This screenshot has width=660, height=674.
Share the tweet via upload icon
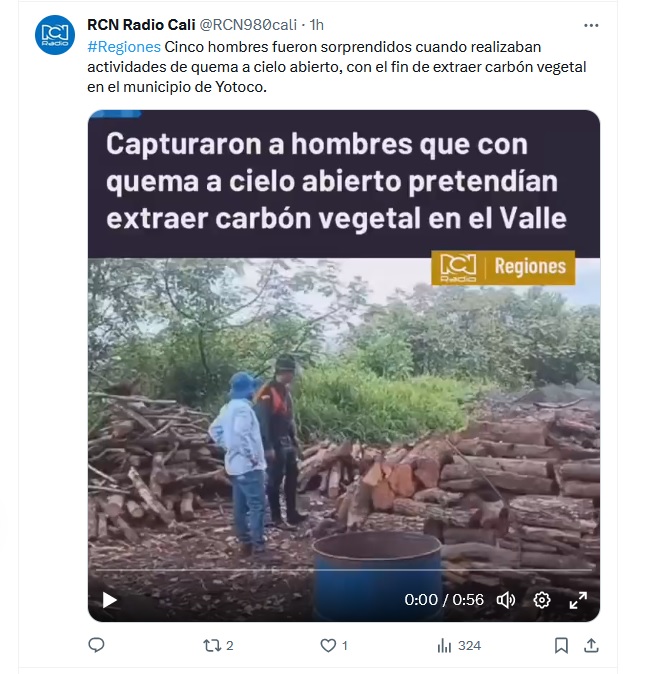(591, 645)
